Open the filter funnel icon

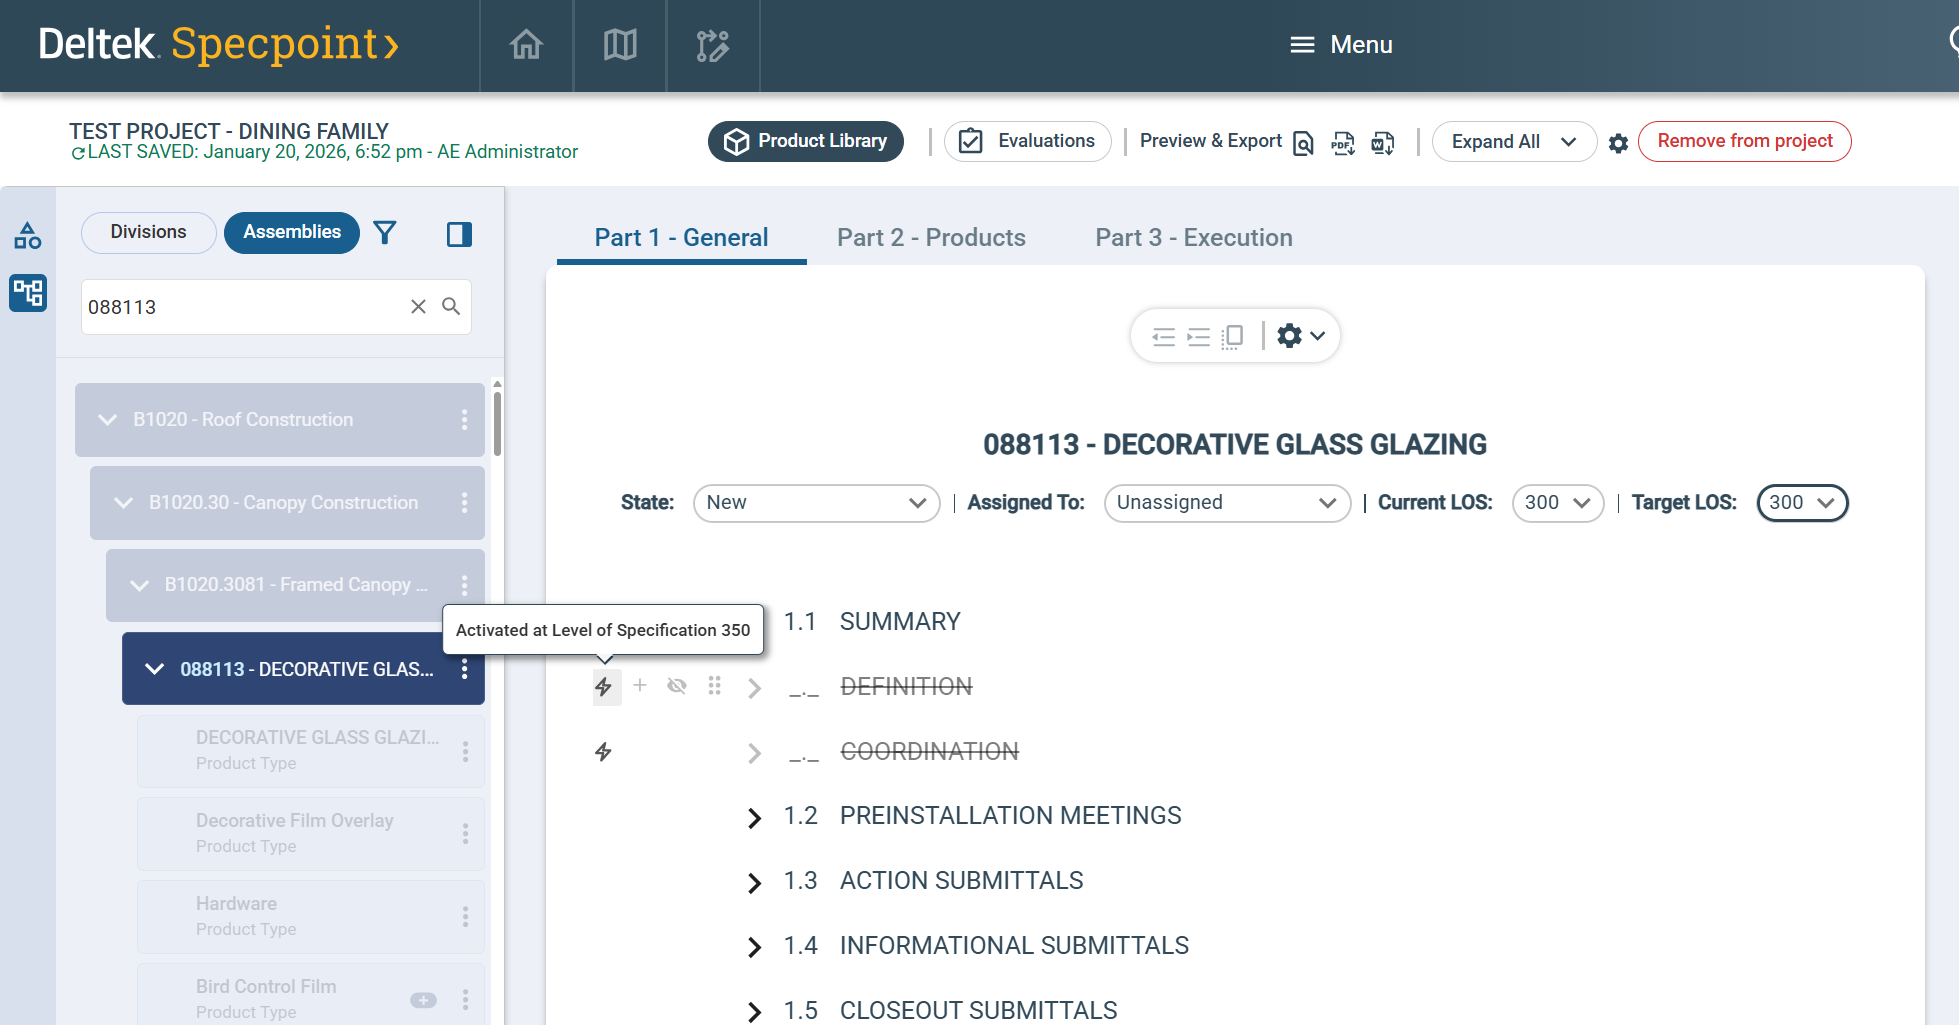pyautogui.click(x=385, y=233)
